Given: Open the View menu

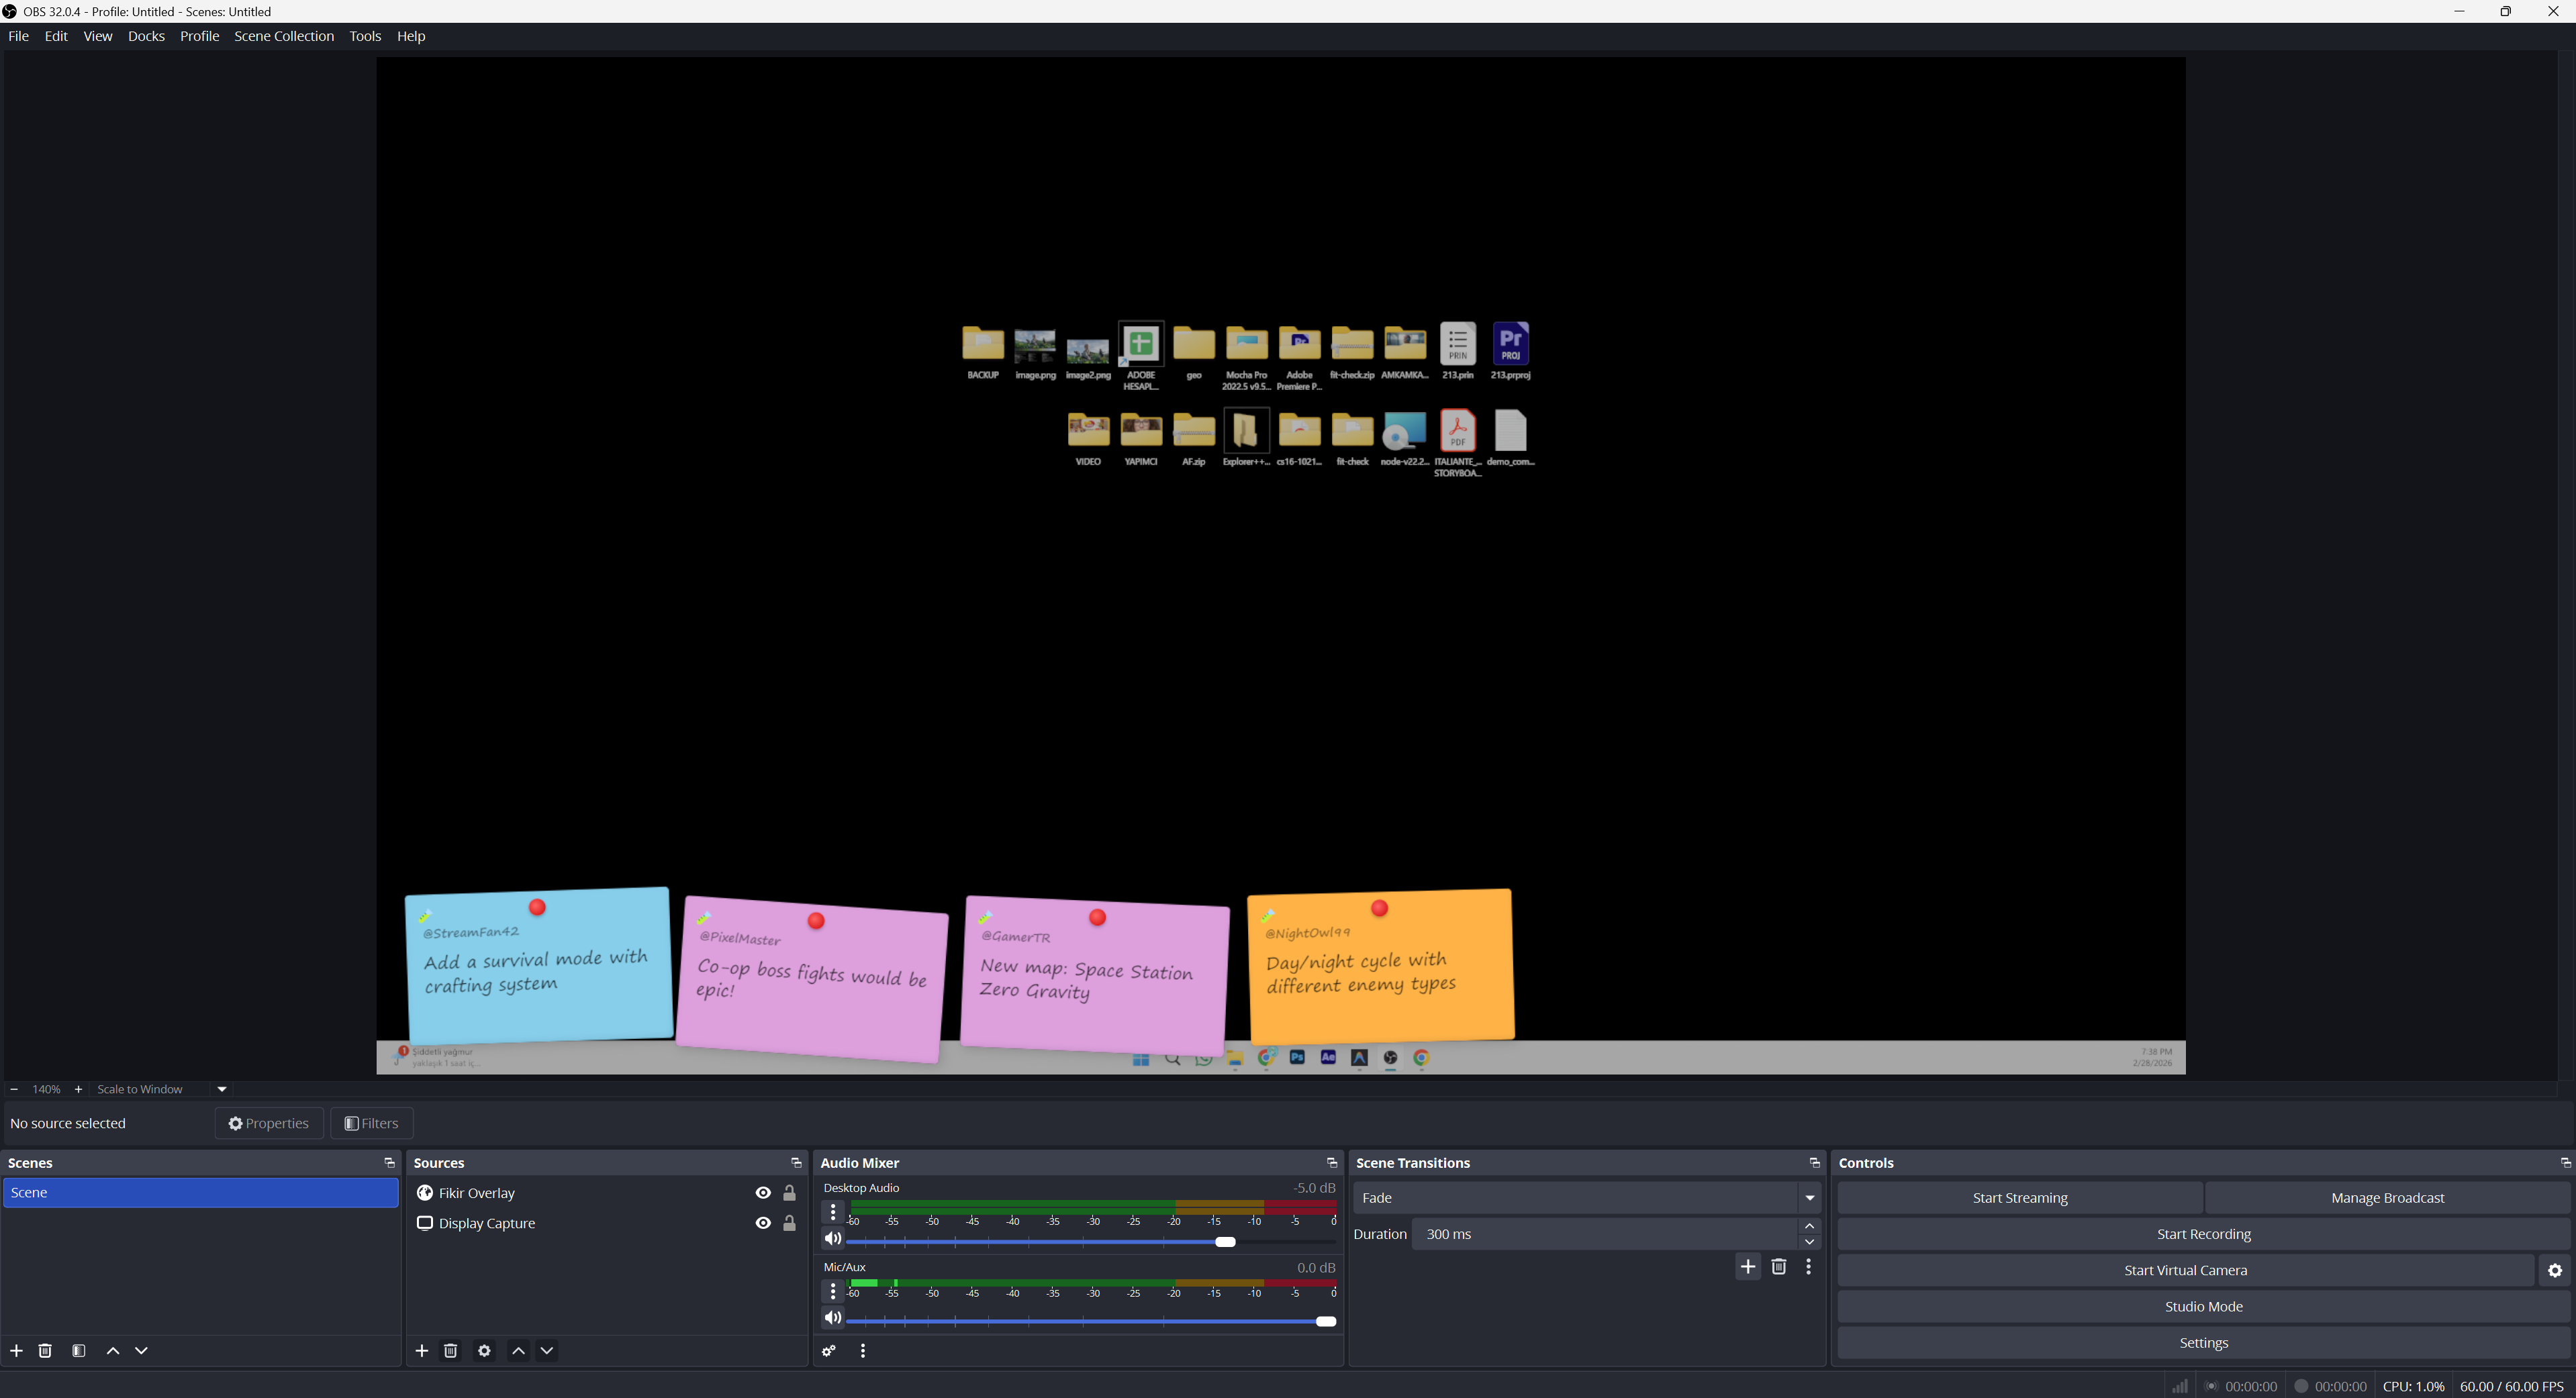Looking at the screenshot, I should (x=98, y=36).
